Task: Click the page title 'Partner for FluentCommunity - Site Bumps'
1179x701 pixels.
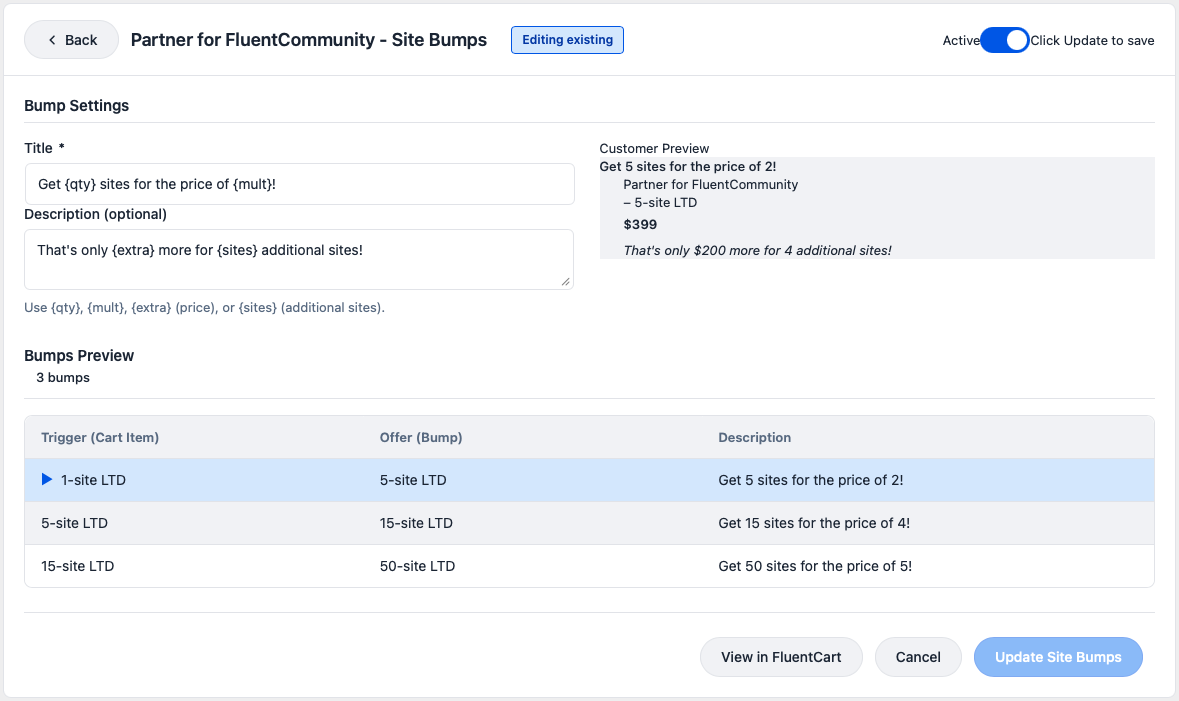Action: (309, 40)
